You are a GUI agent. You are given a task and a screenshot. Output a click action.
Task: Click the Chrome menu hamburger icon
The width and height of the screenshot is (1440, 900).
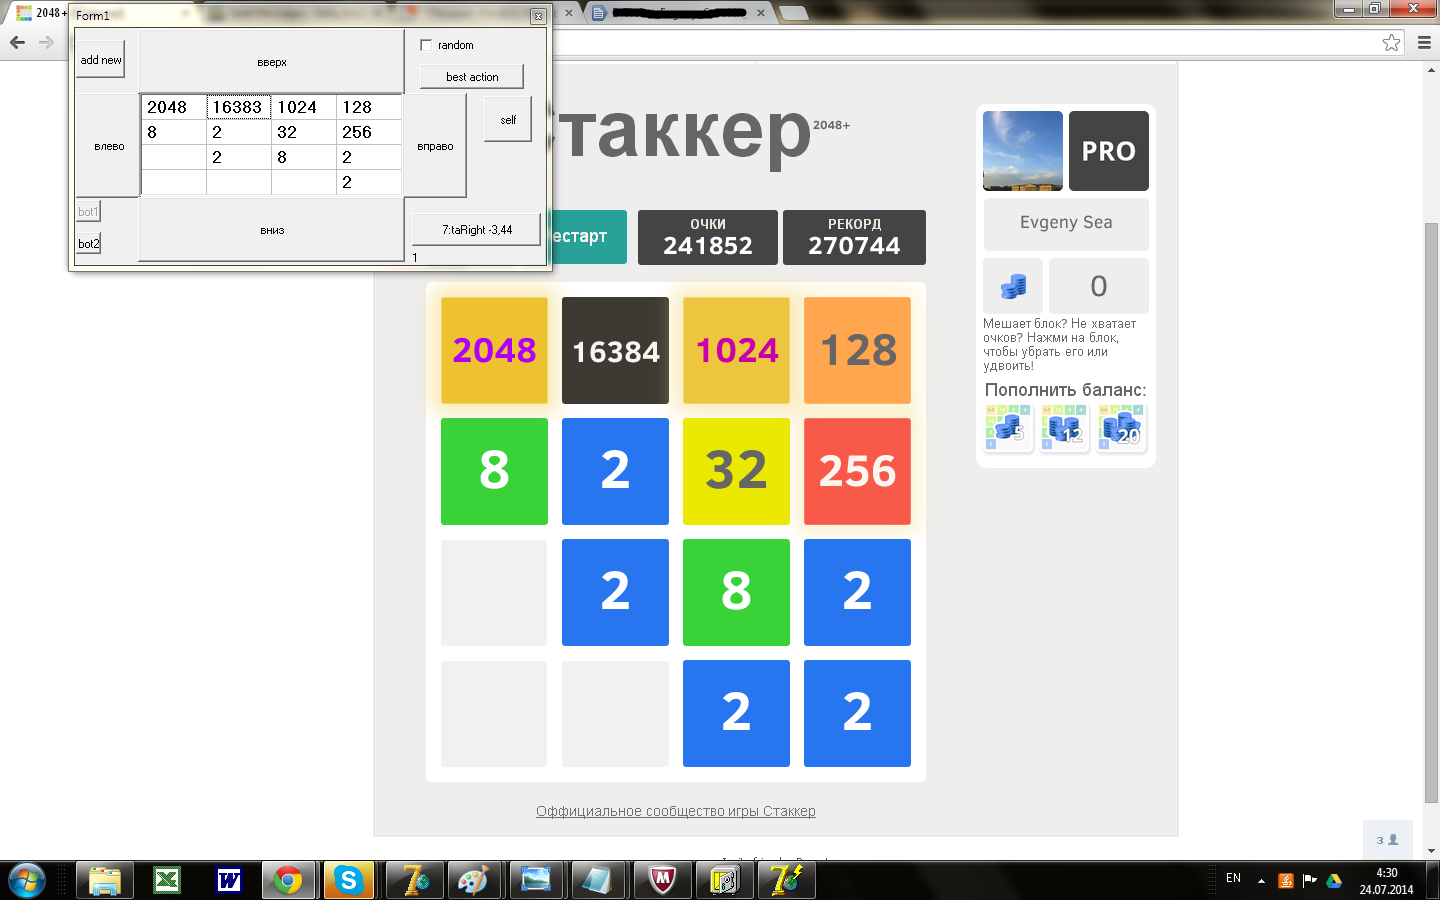(x=1425, y=42)
